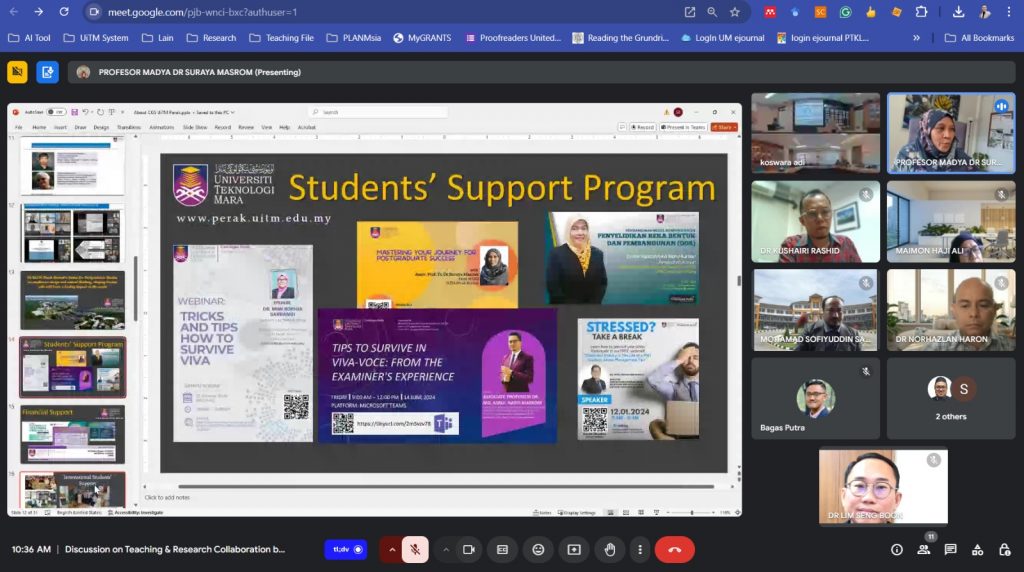Screen dimensions: 1024x572
Task: Open the host controls lock icon
Action: click(1003, 549)
